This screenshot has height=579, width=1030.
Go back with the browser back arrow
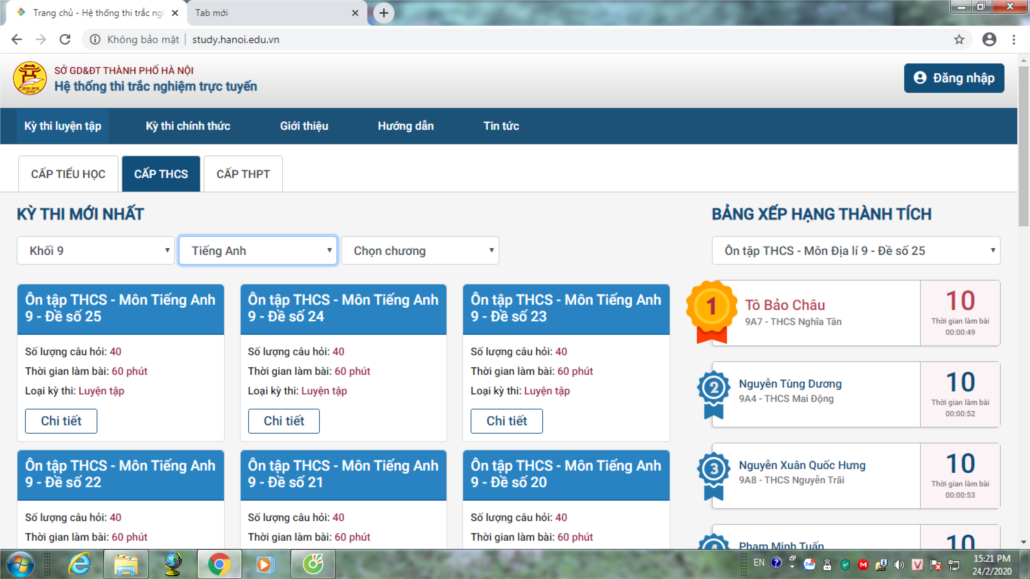point(17,39)
